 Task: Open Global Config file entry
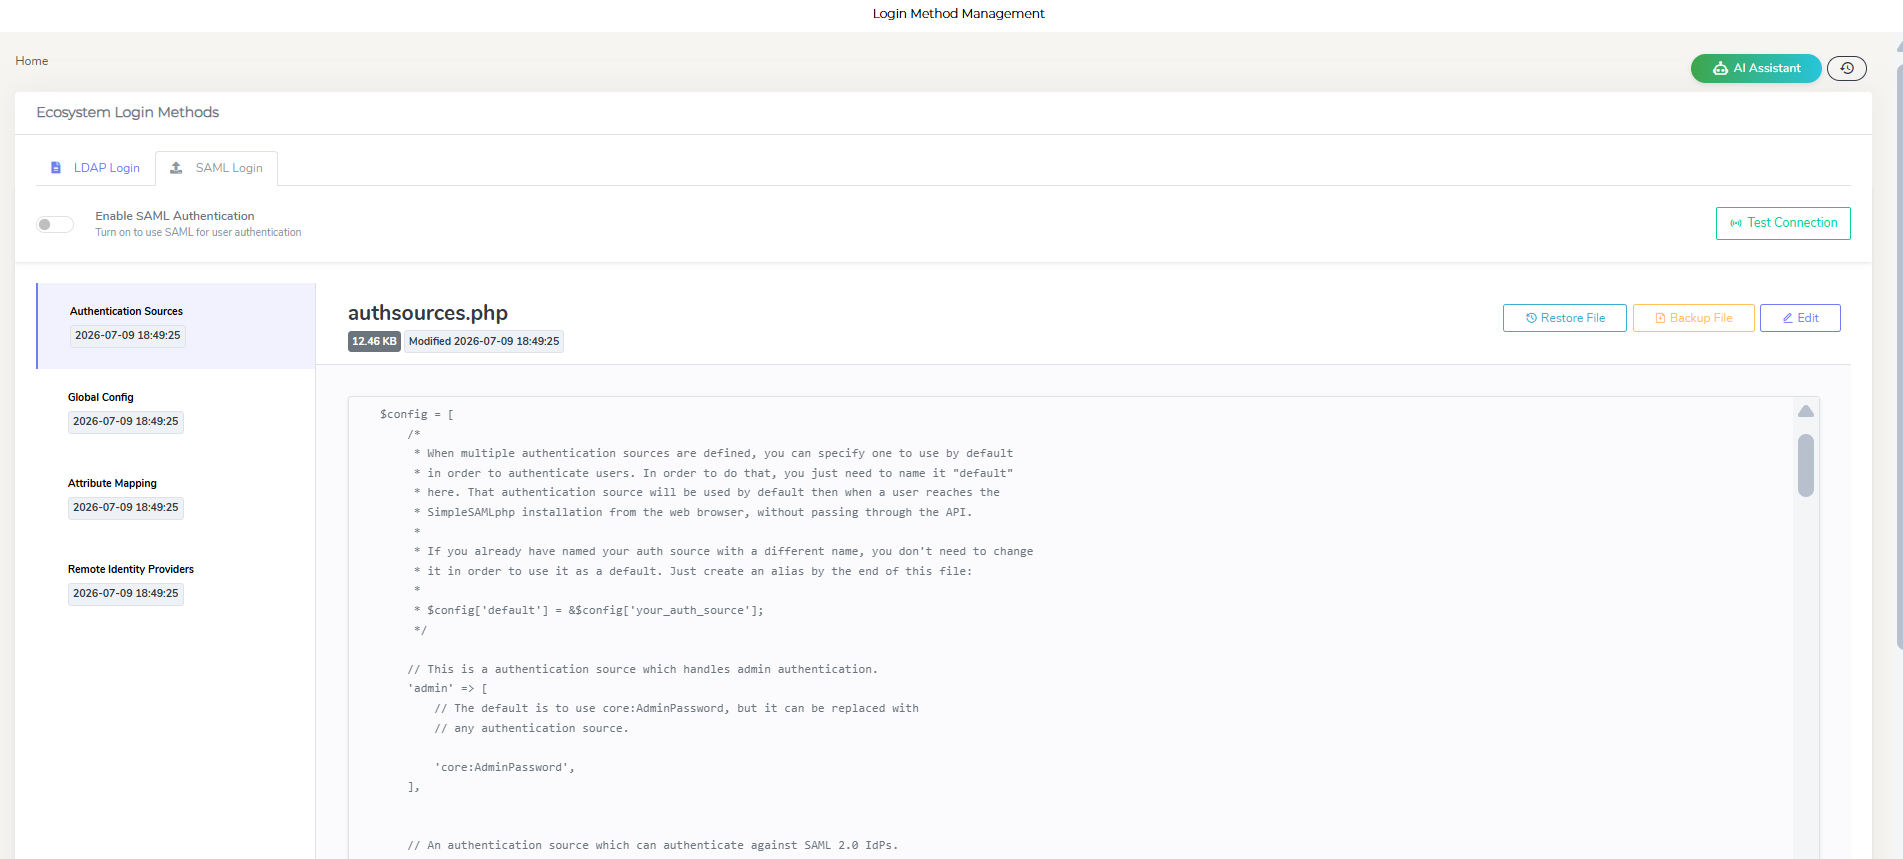176,411
